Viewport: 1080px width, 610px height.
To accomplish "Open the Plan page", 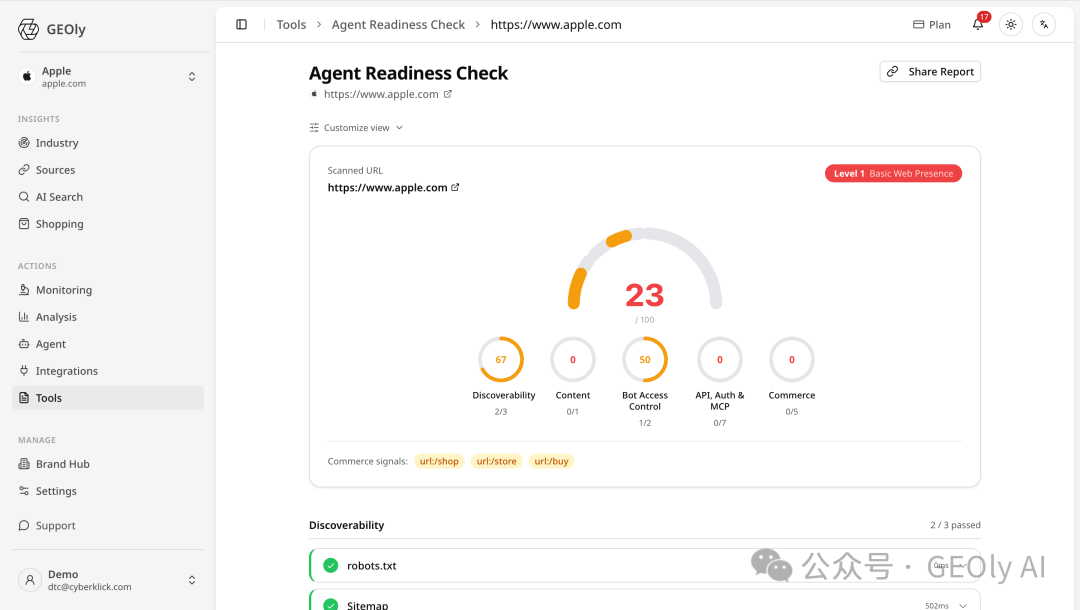I will [x=931, y=25].
